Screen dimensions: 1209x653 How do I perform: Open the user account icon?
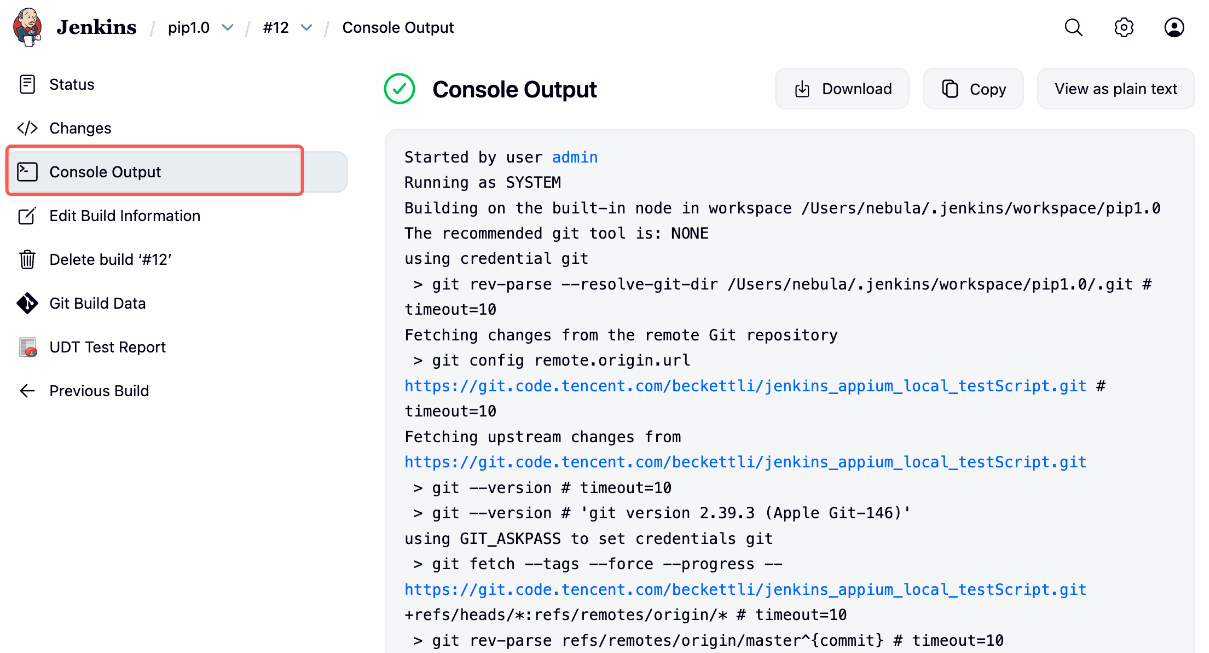tap(1174, 28)
